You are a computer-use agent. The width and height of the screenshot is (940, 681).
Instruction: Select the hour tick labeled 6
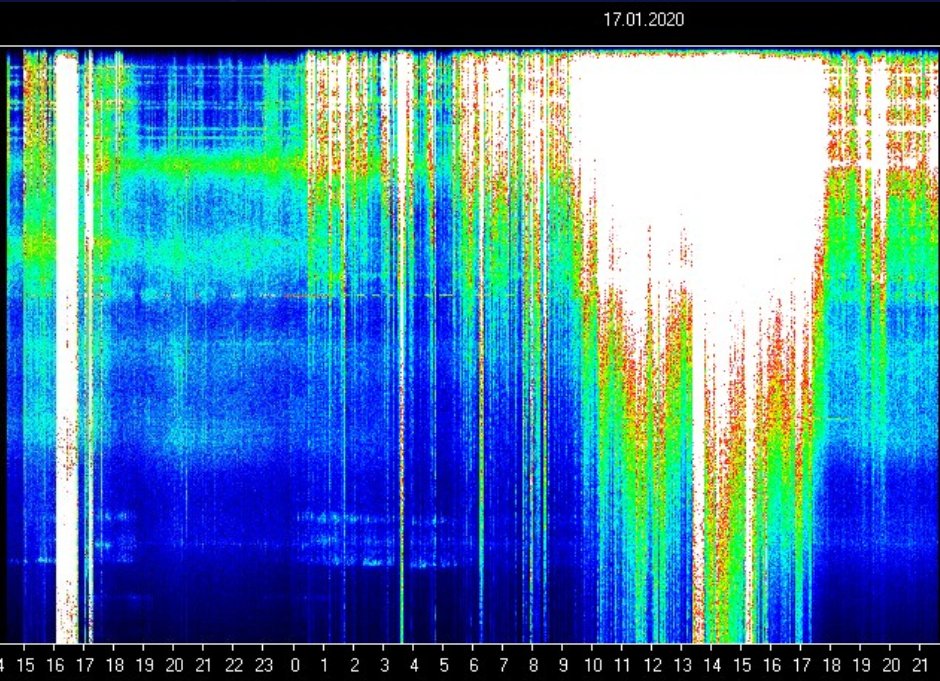474,665
